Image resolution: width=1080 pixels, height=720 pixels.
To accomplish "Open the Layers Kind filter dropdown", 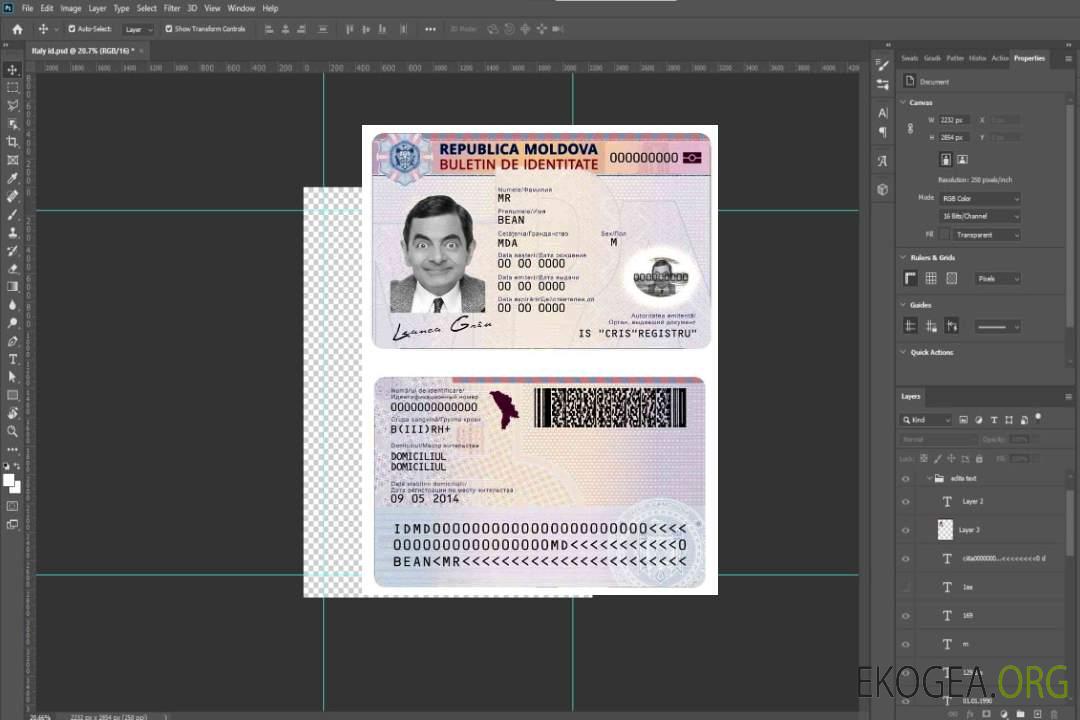I will (x=926, y=420).
